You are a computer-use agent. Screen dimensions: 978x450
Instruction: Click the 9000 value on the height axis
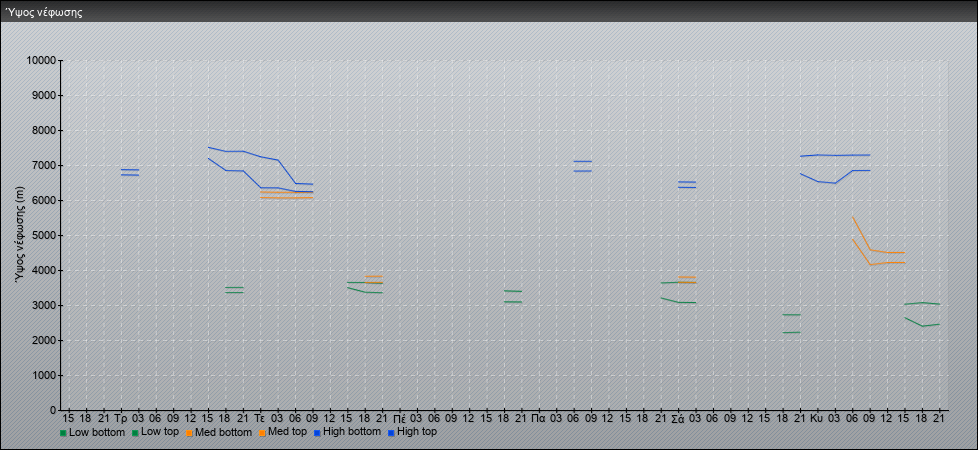pyautogui.click(x=44, y=95)
